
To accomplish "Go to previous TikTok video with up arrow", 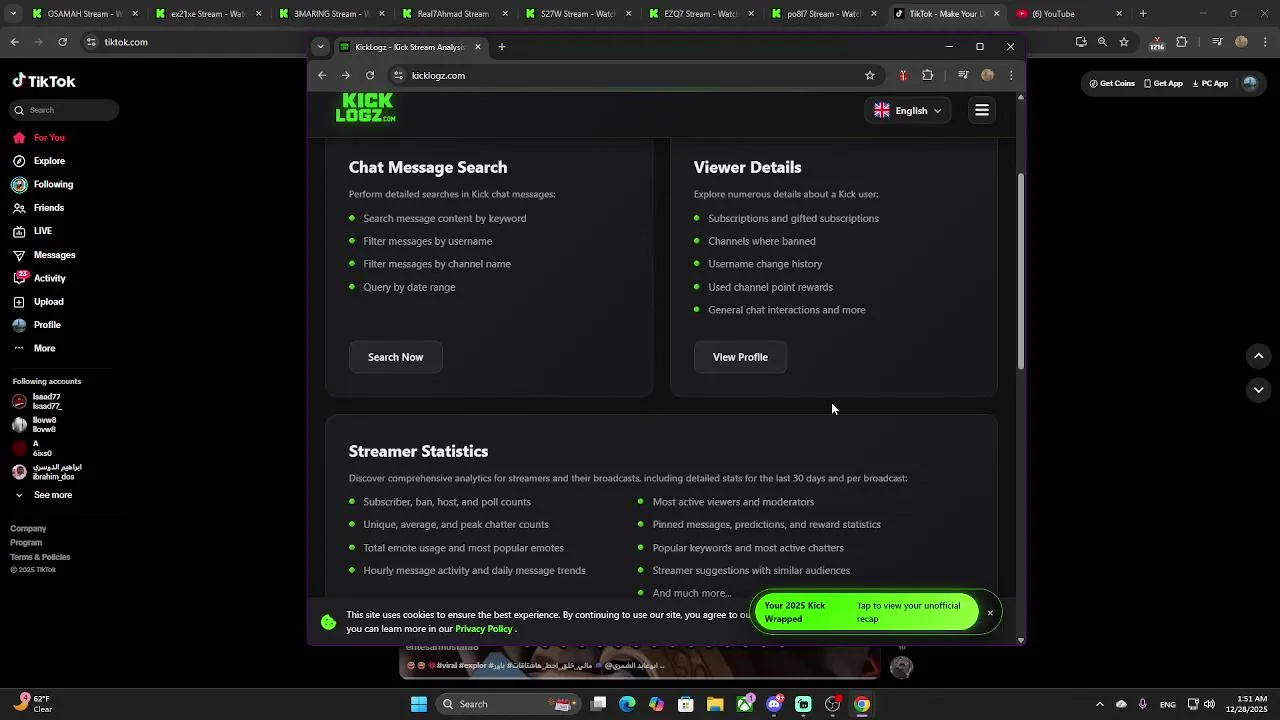I will click(1259, 356).
